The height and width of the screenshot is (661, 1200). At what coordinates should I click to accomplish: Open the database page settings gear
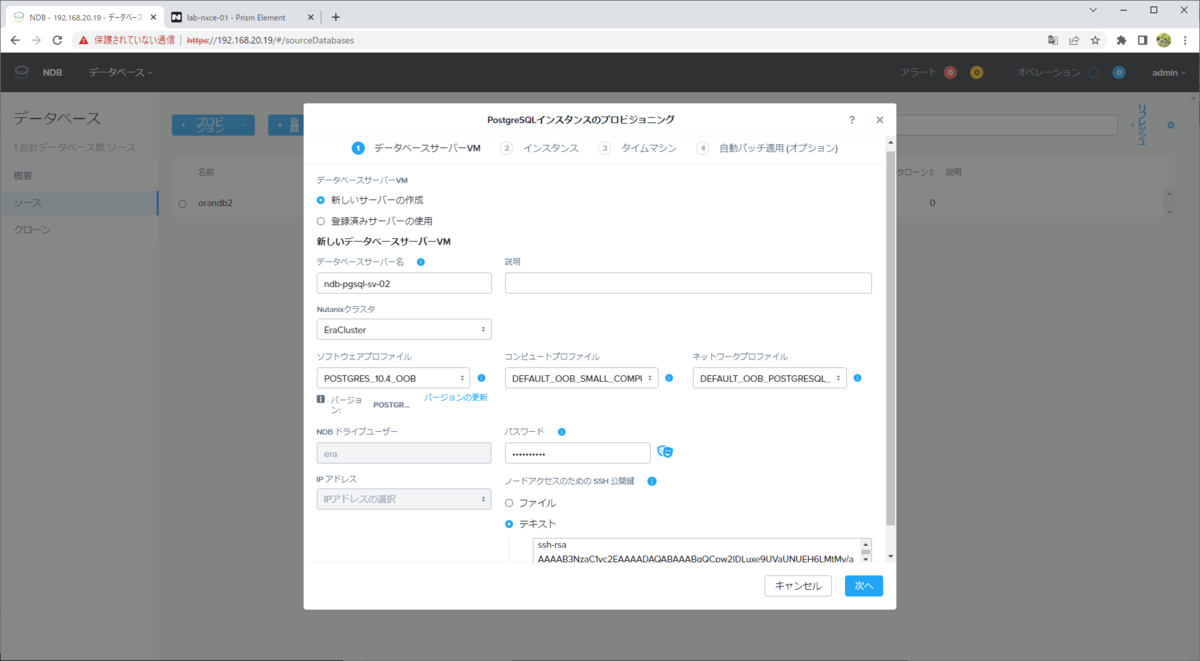click(x=1171, y=124)
